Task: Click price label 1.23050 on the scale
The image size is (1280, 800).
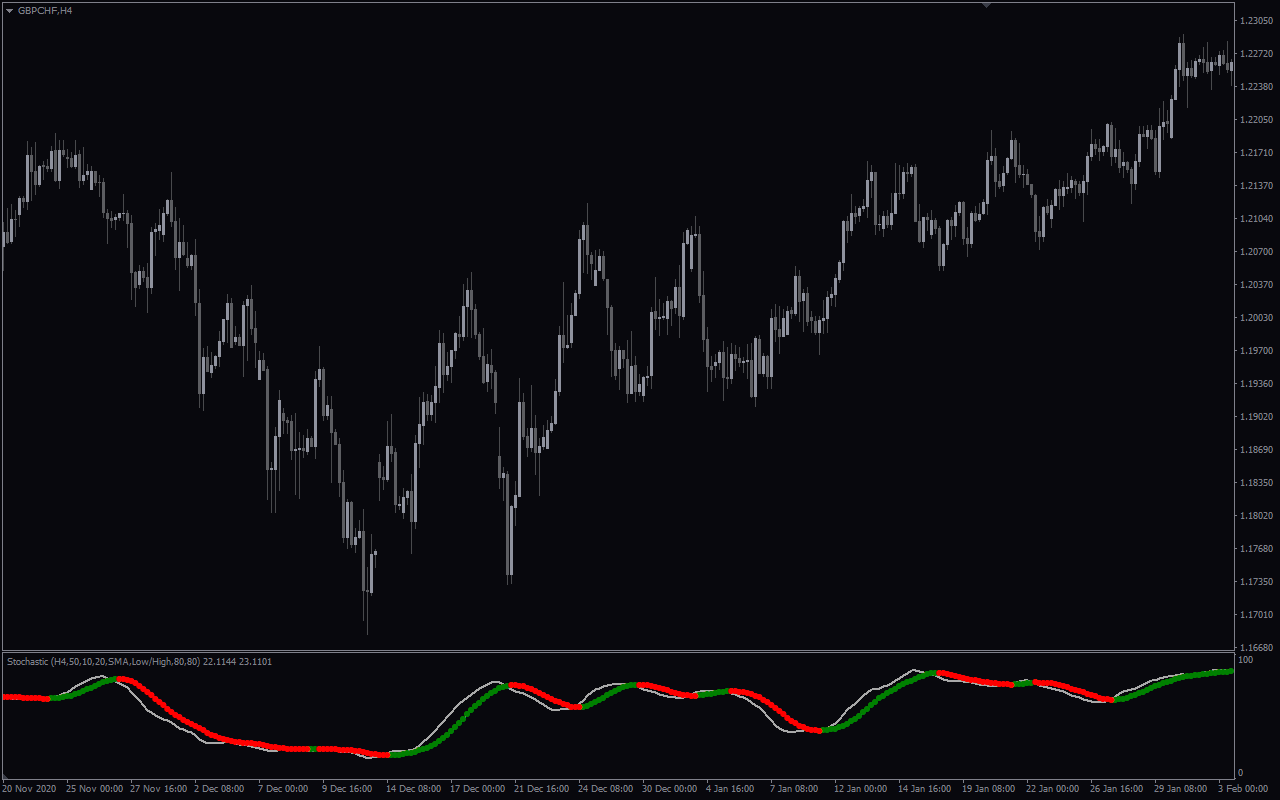Action: click(x=1256, y=20)
